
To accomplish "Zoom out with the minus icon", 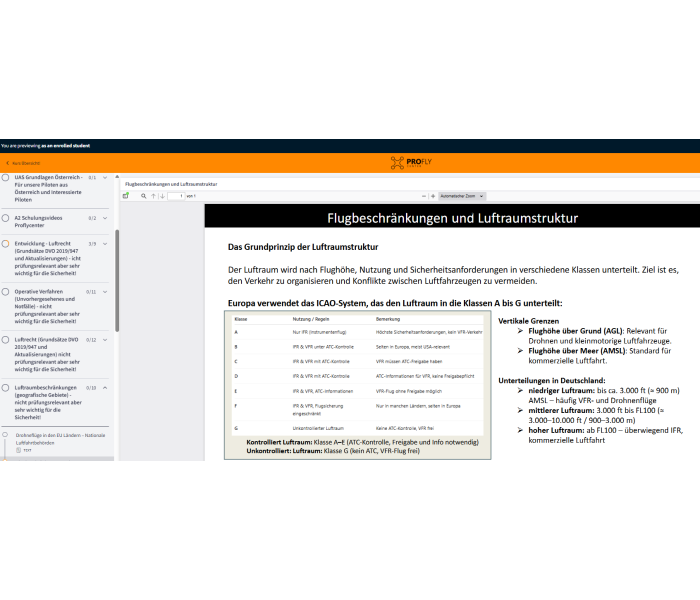I will 424,196.
